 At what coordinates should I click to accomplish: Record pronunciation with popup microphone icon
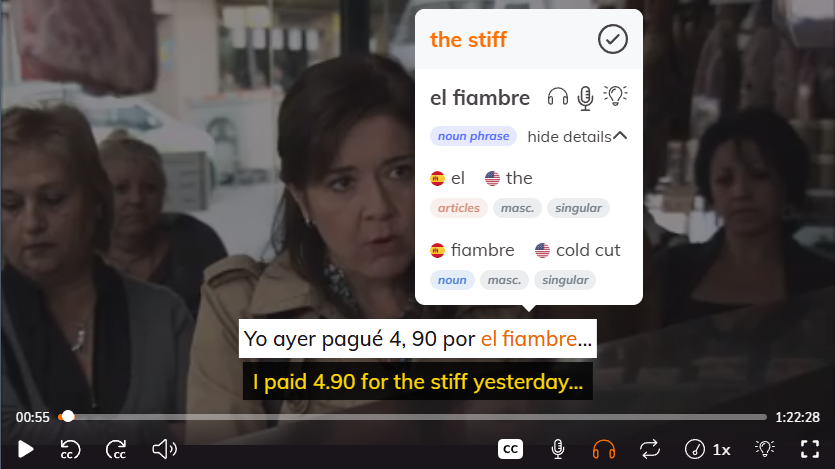585,98
